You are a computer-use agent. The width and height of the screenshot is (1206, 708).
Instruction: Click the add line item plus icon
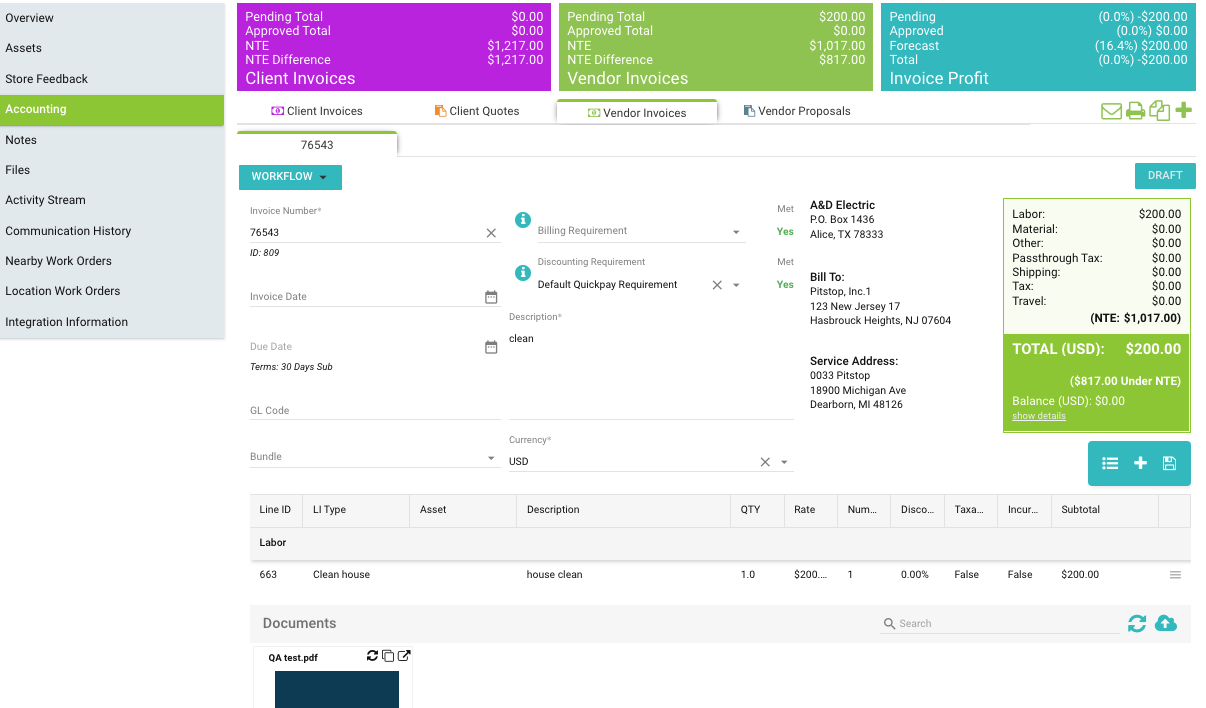coord(1140,463)
